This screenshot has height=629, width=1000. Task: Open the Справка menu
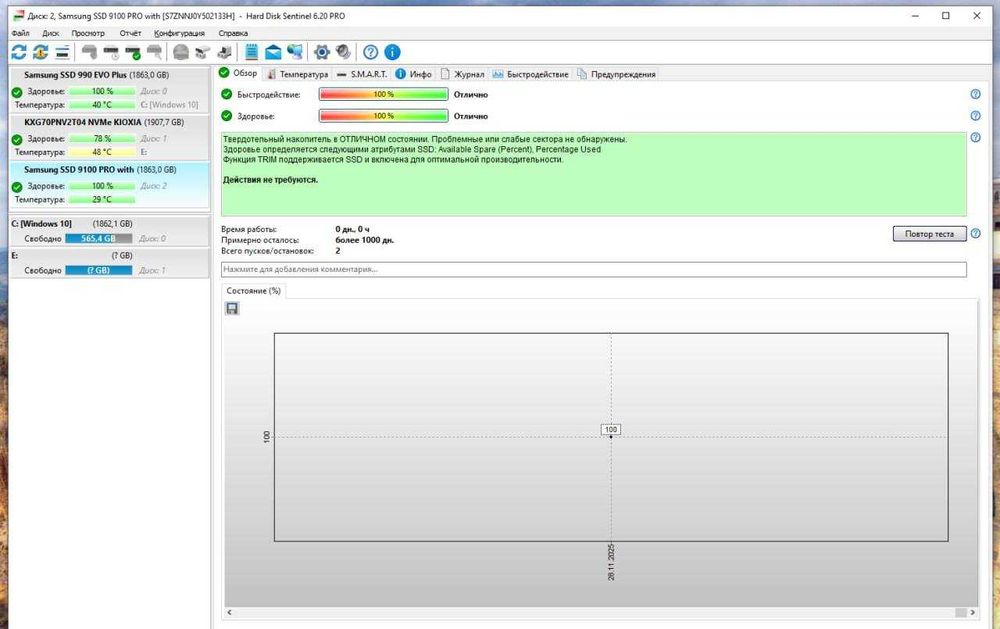pyautogui.click(x=233, y=33)
